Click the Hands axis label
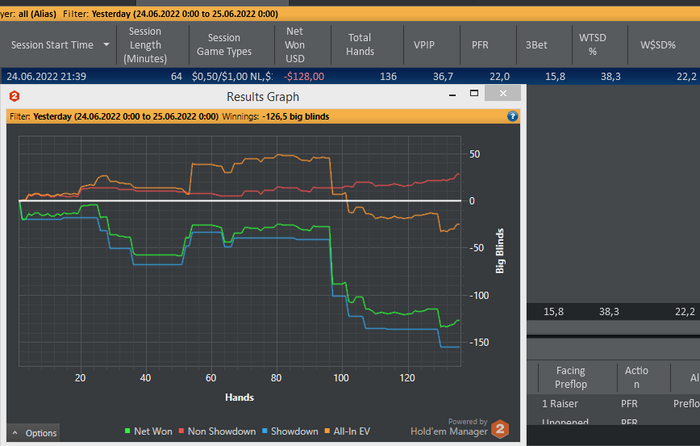700x446 pixels. tap(239, 397)
